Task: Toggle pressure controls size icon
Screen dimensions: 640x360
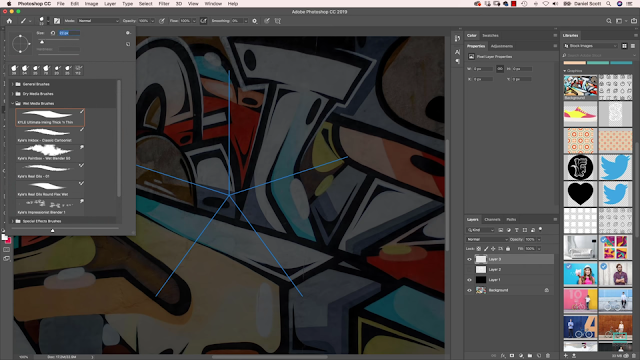Action: pyautogui.click(x=267, y=21)
